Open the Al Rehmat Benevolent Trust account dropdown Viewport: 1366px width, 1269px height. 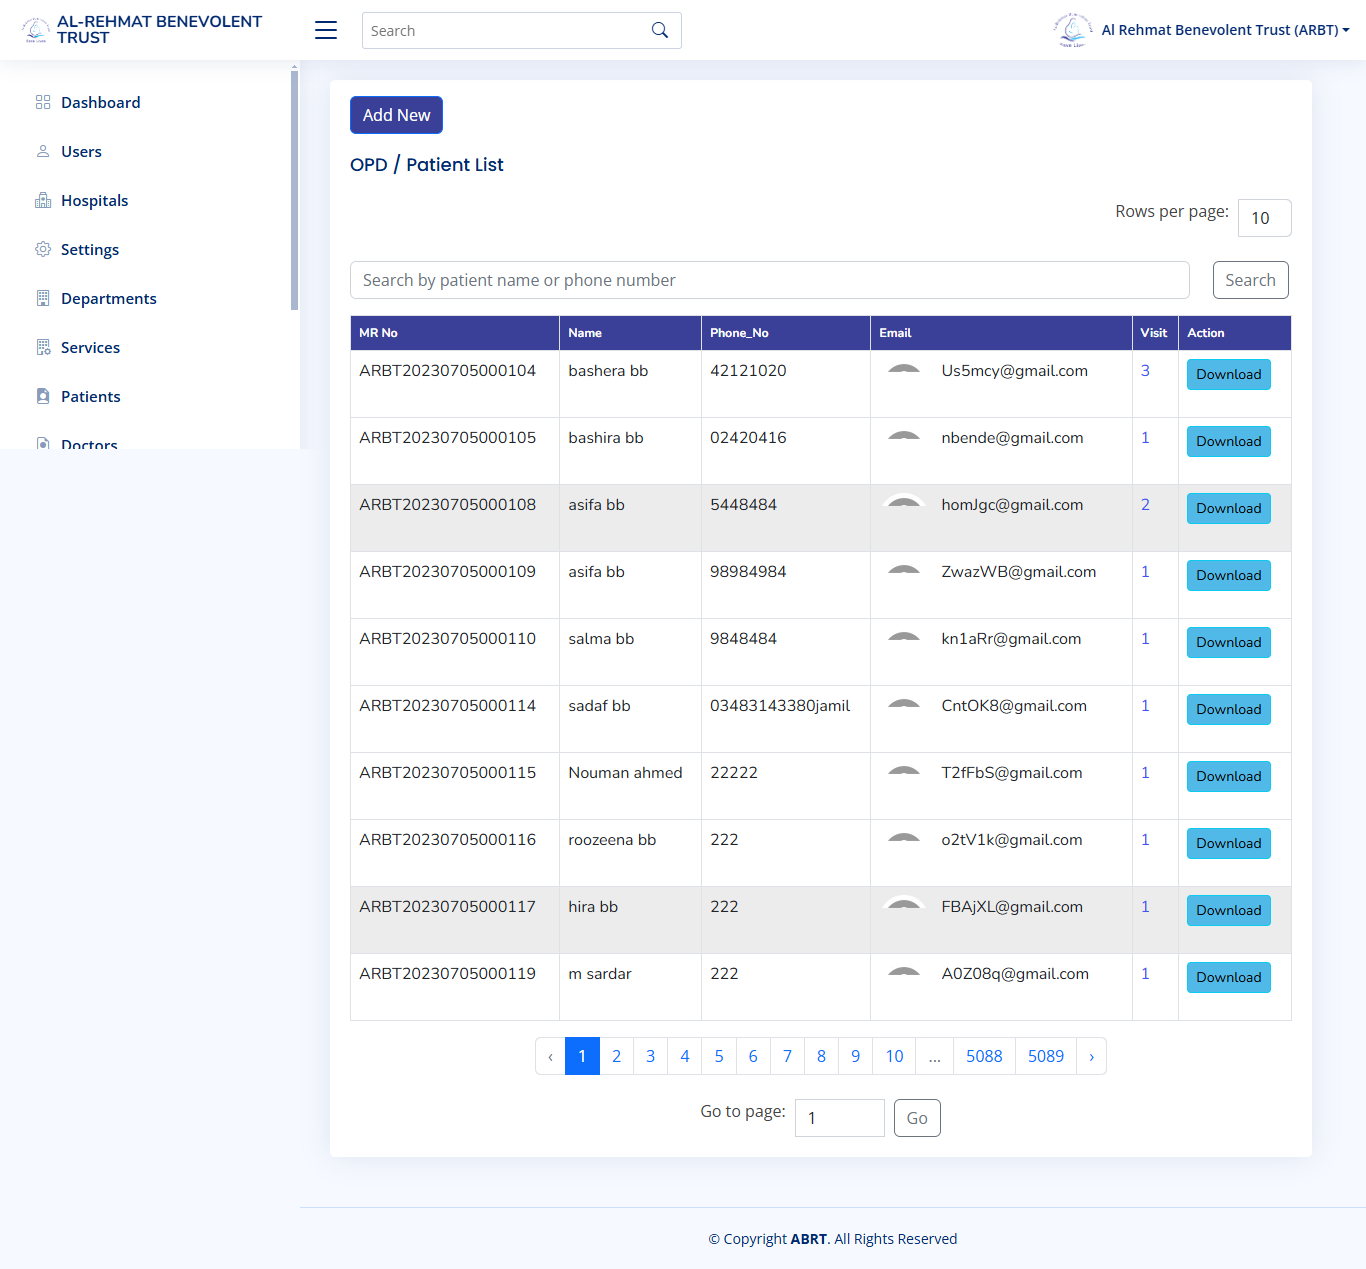click(1225, 29)
